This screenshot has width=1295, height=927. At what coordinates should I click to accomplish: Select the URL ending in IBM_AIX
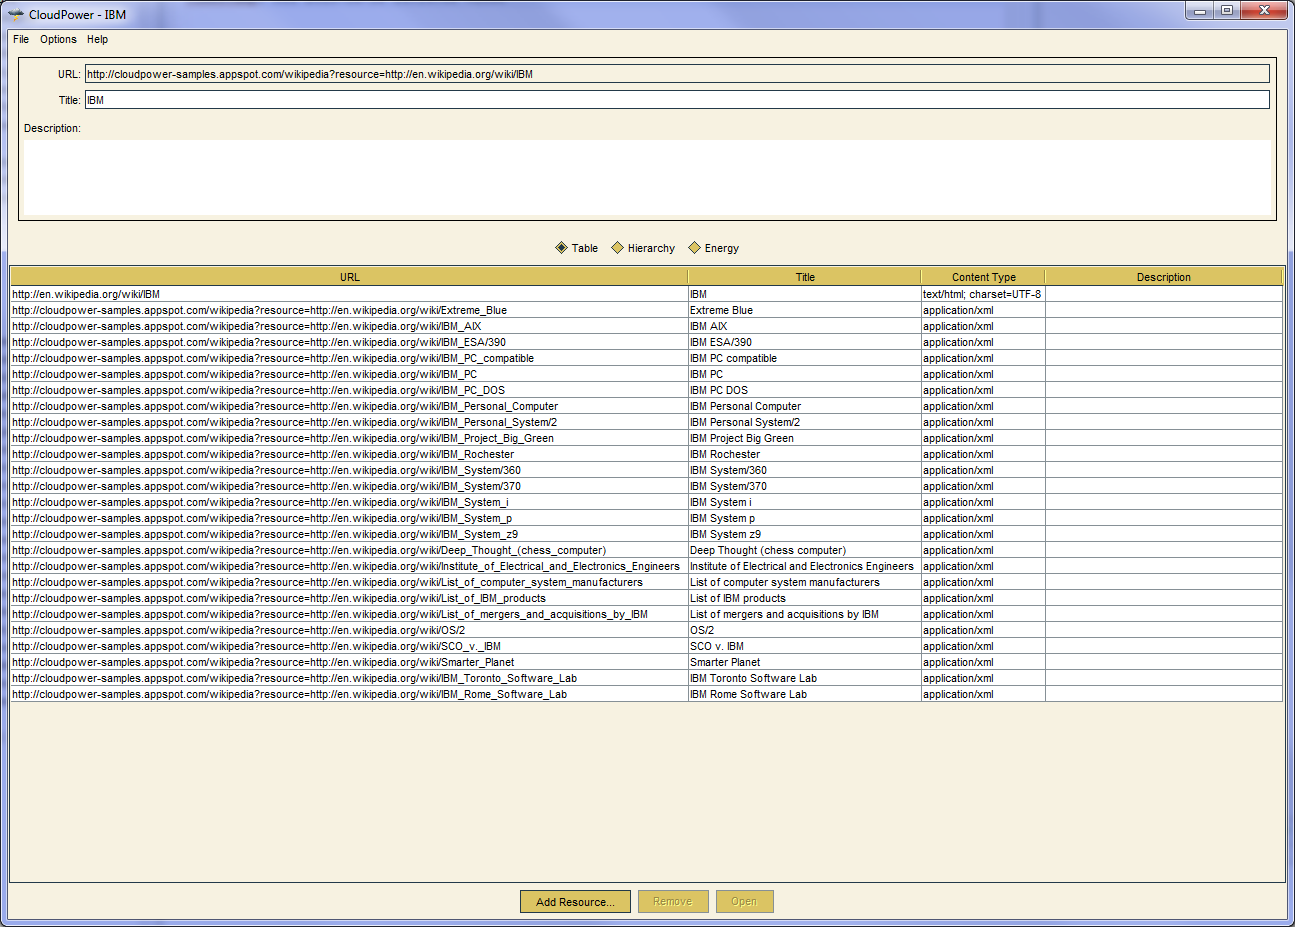349,326
